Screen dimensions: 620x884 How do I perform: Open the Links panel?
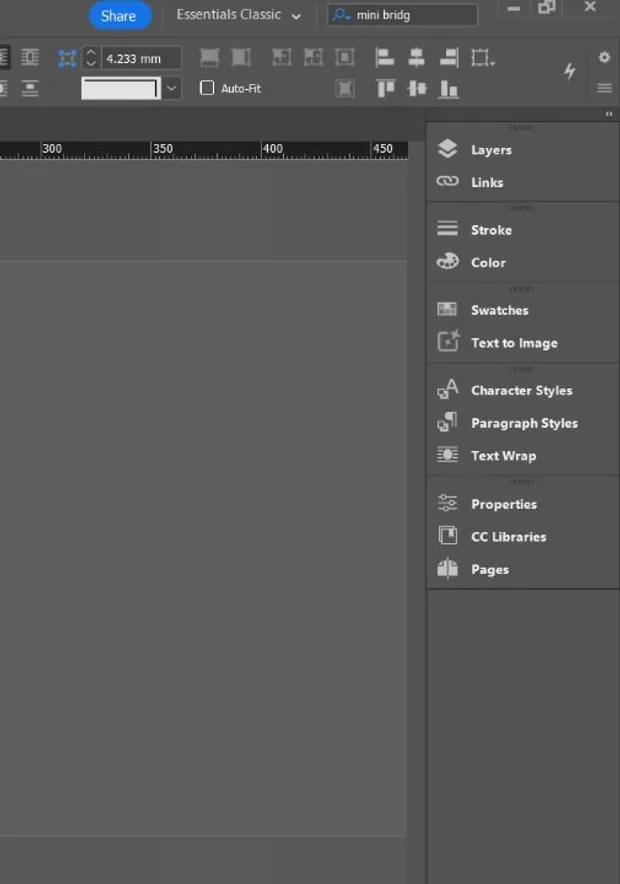pos(486,182)
